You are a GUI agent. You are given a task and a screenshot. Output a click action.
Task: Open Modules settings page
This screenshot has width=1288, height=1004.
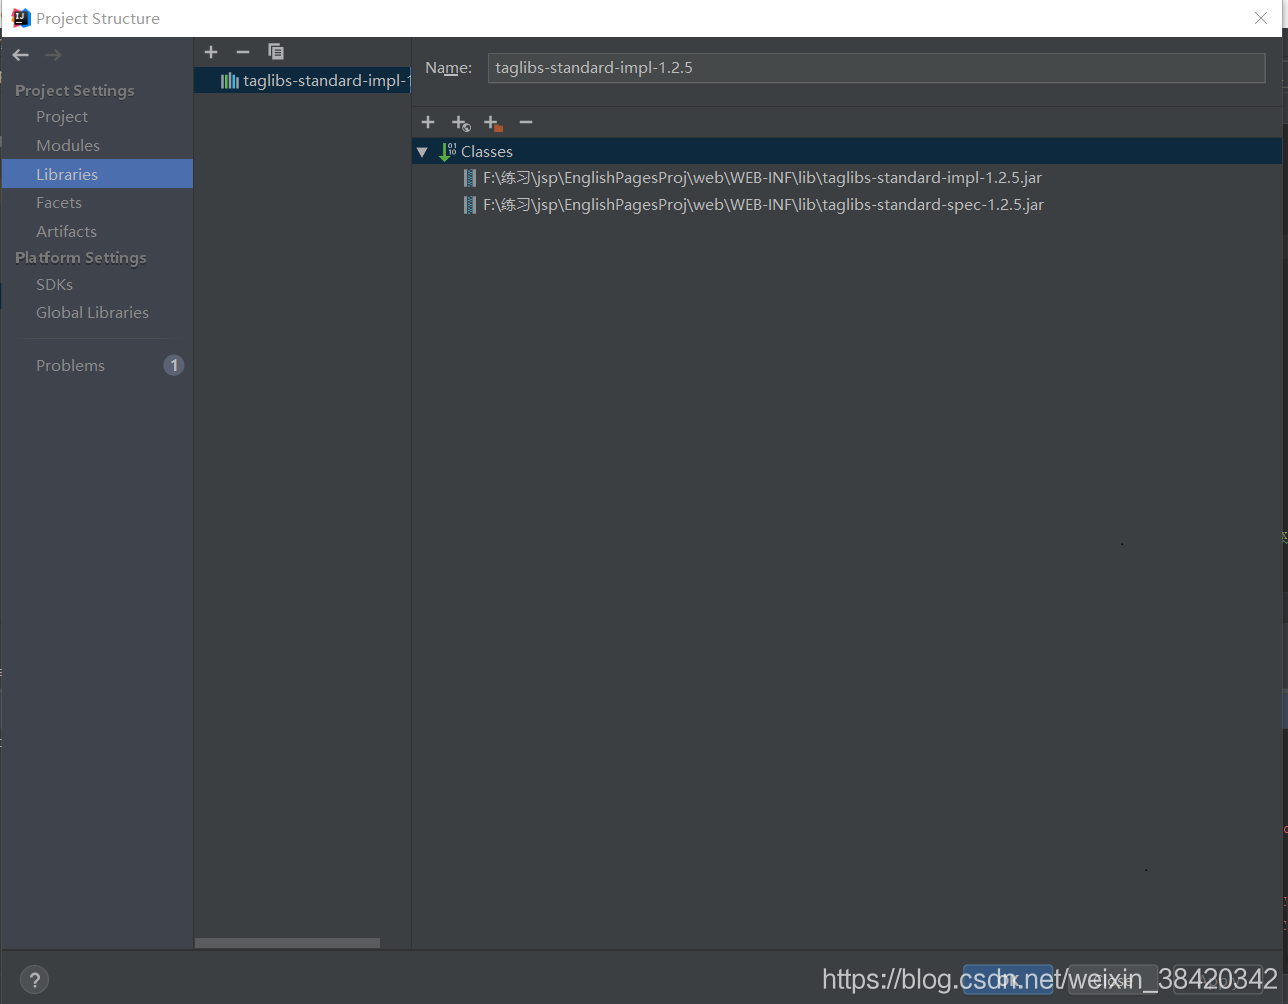click(x=68, y=146)
